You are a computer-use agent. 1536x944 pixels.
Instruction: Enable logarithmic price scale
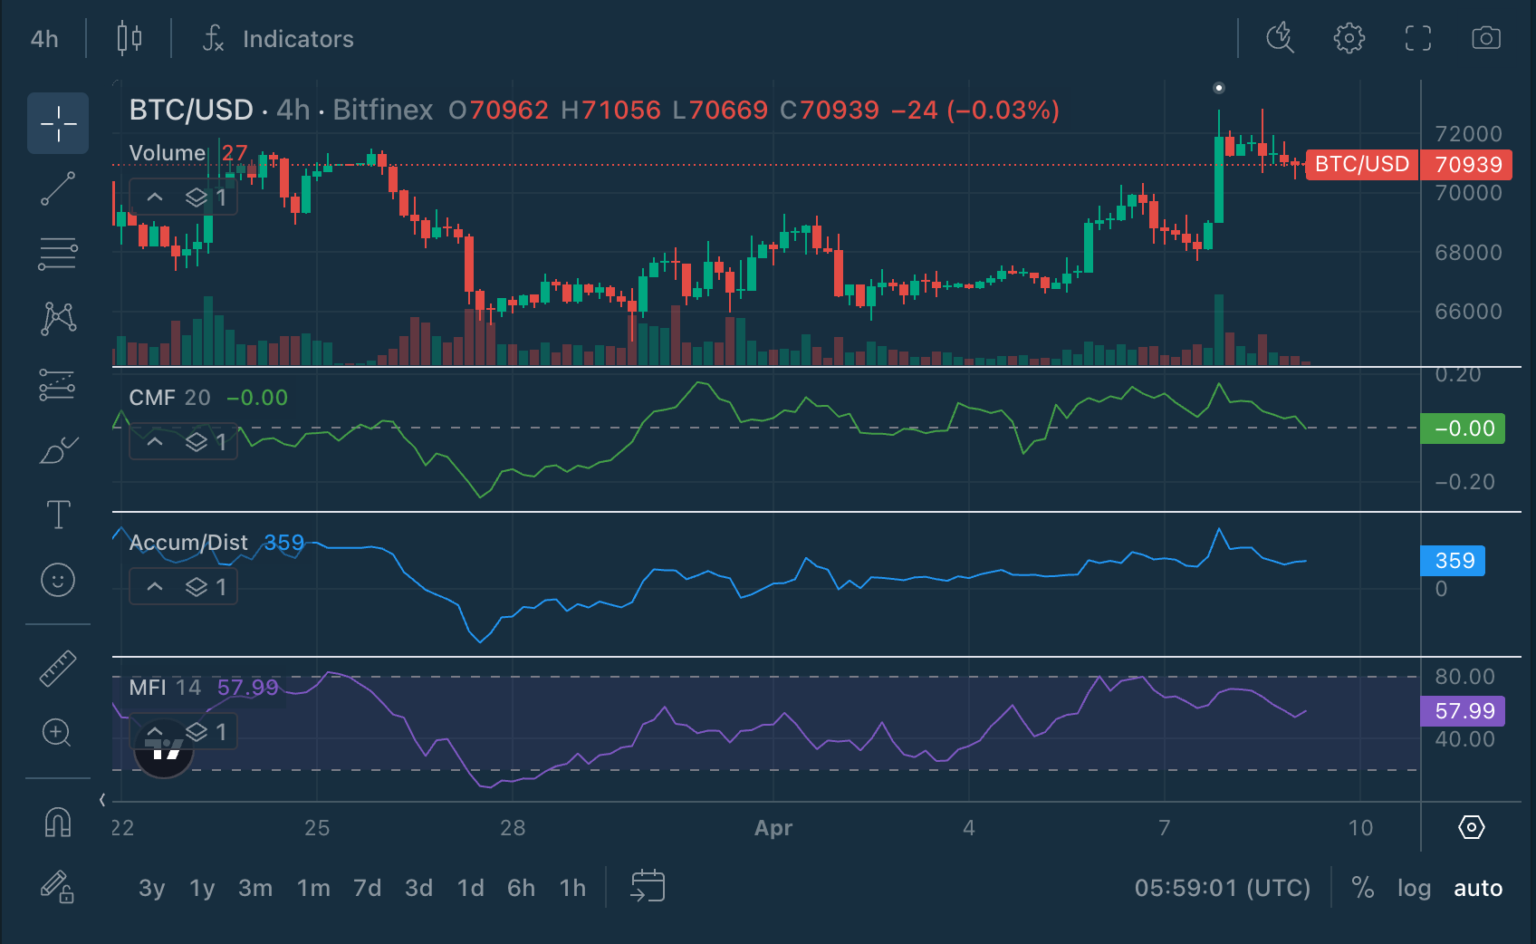pyautogui.click(x=1414, y=887)
